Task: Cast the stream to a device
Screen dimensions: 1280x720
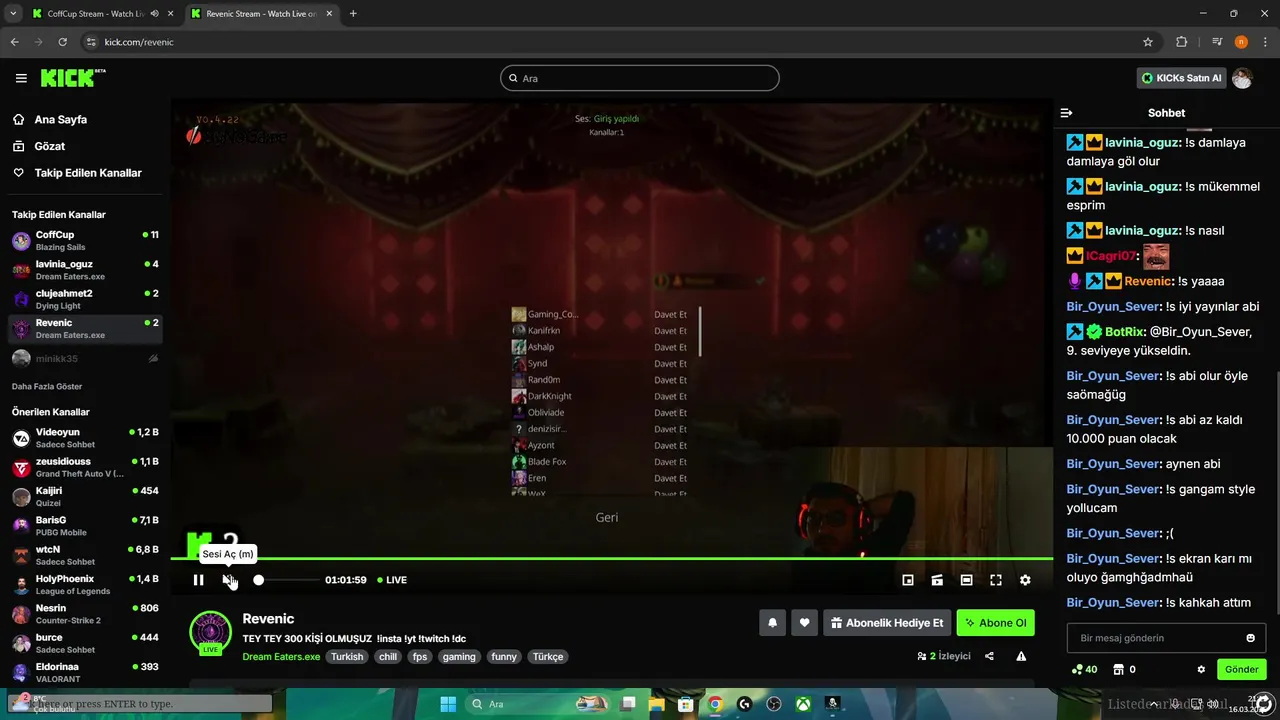Action: [937, 580]
